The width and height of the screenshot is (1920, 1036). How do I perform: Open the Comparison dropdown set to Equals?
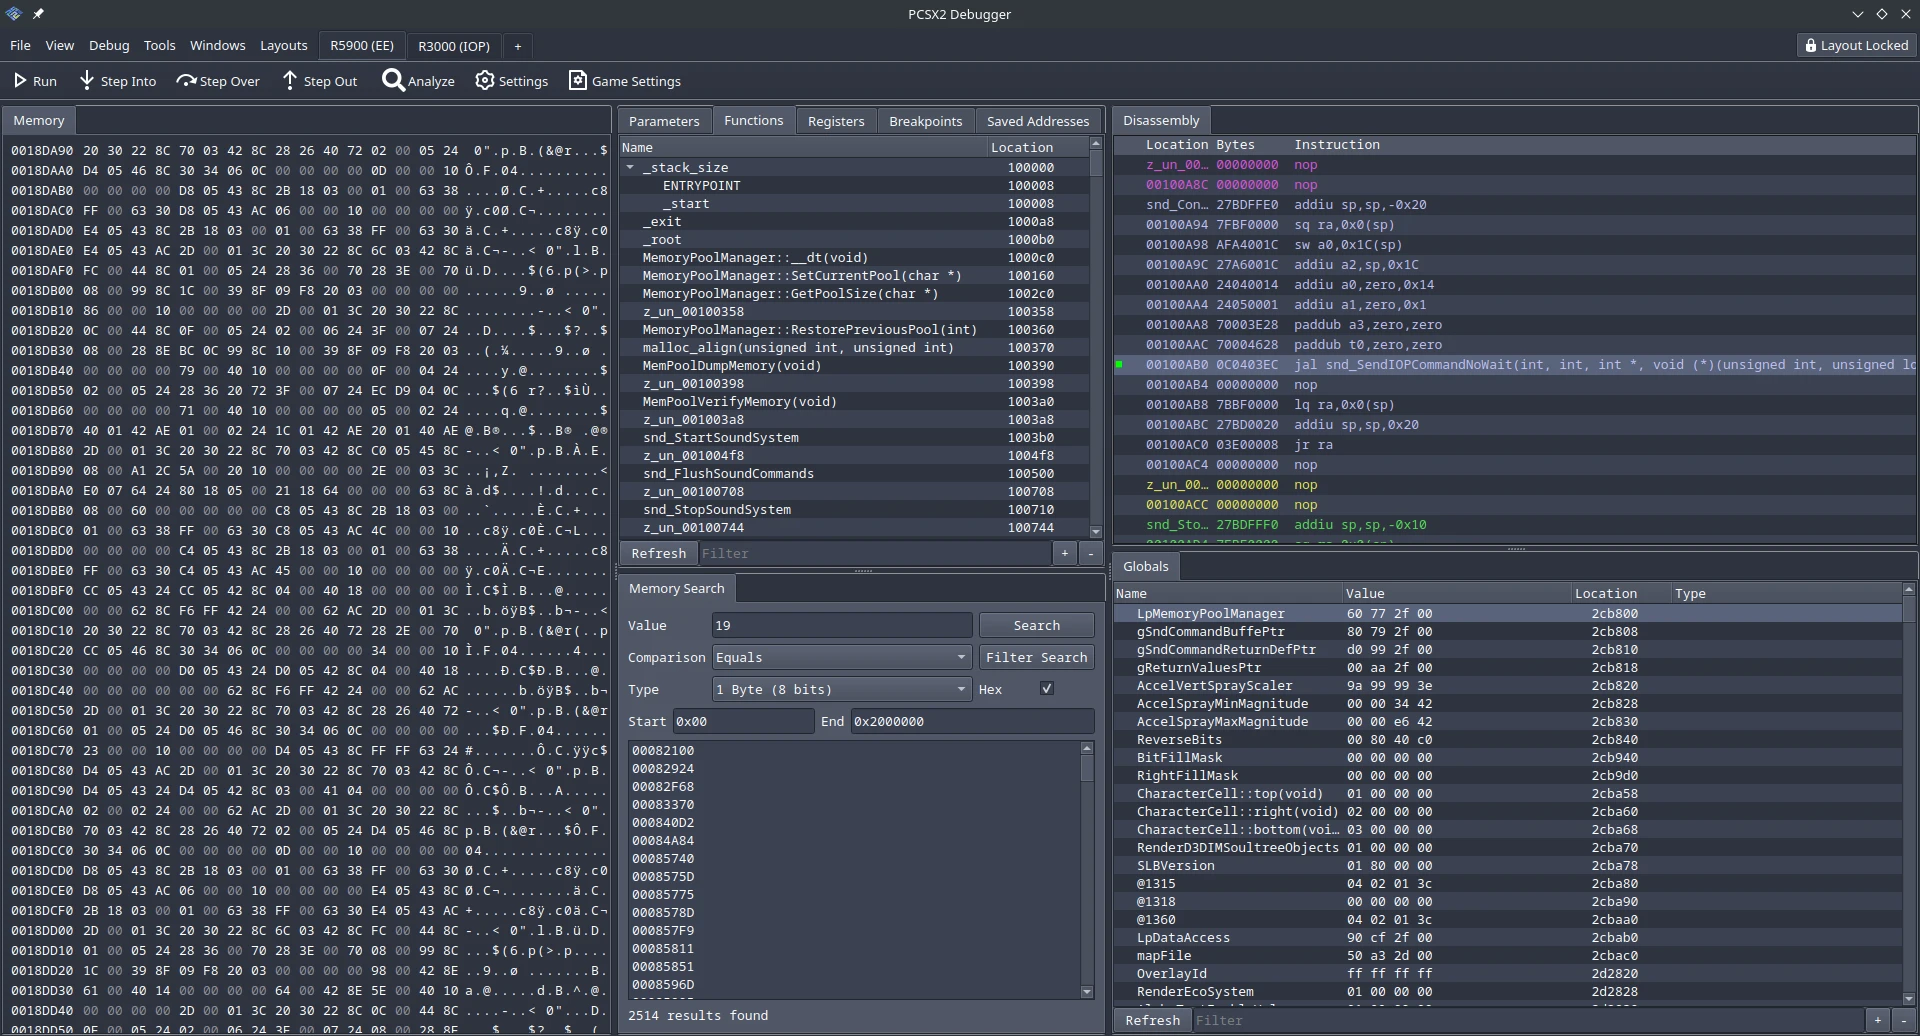coord(841,657)
